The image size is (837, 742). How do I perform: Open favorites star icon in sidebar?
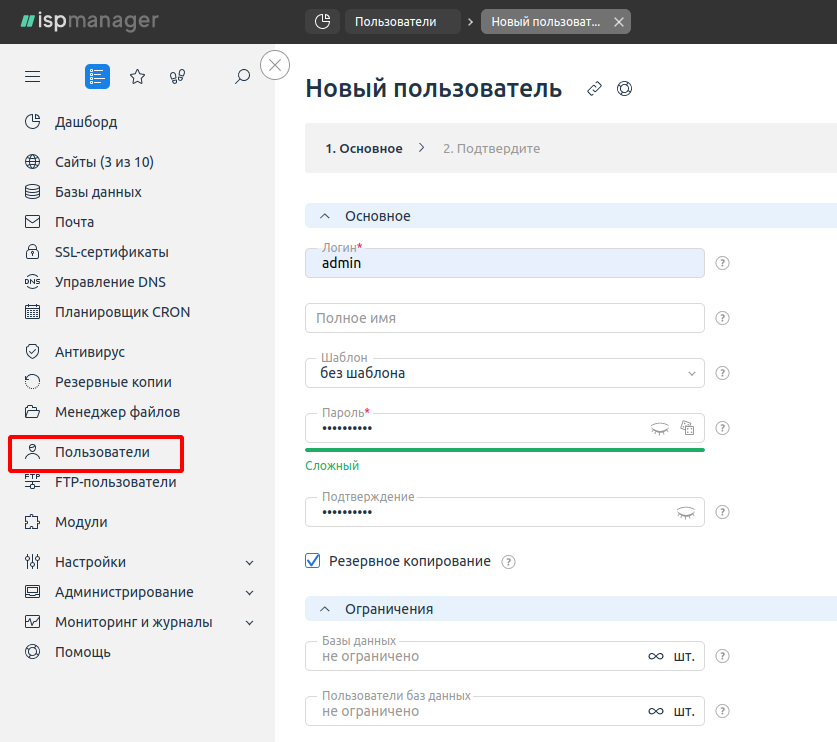click(138, 76)
